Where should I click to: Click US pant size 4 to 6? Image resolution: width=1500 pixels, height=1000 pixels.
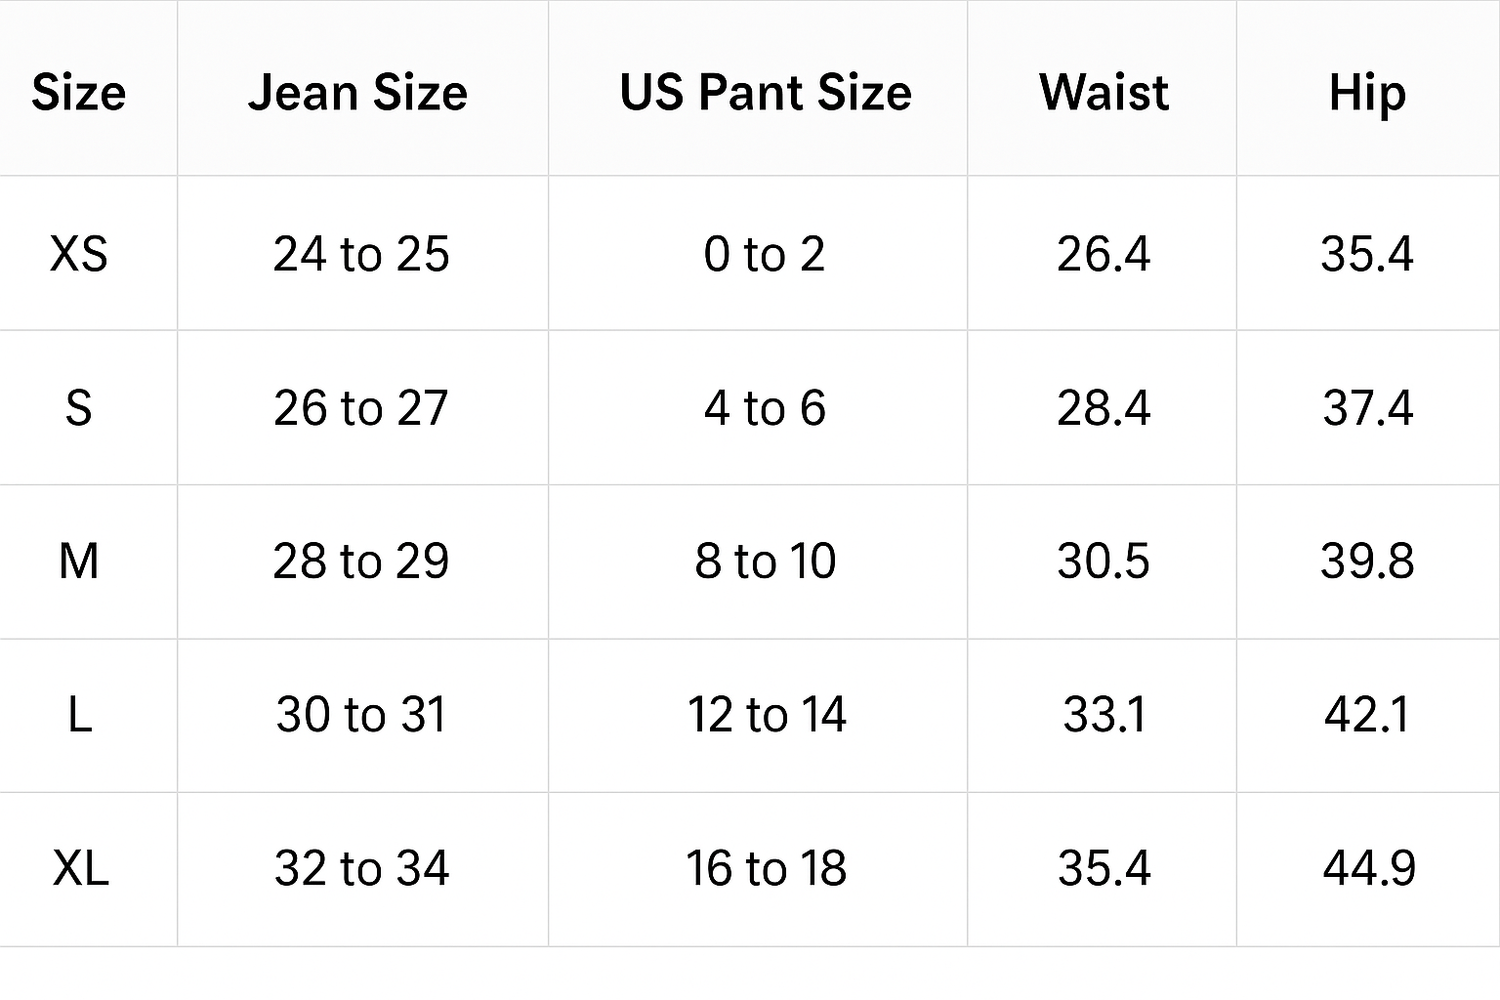(x=765, y=408)
